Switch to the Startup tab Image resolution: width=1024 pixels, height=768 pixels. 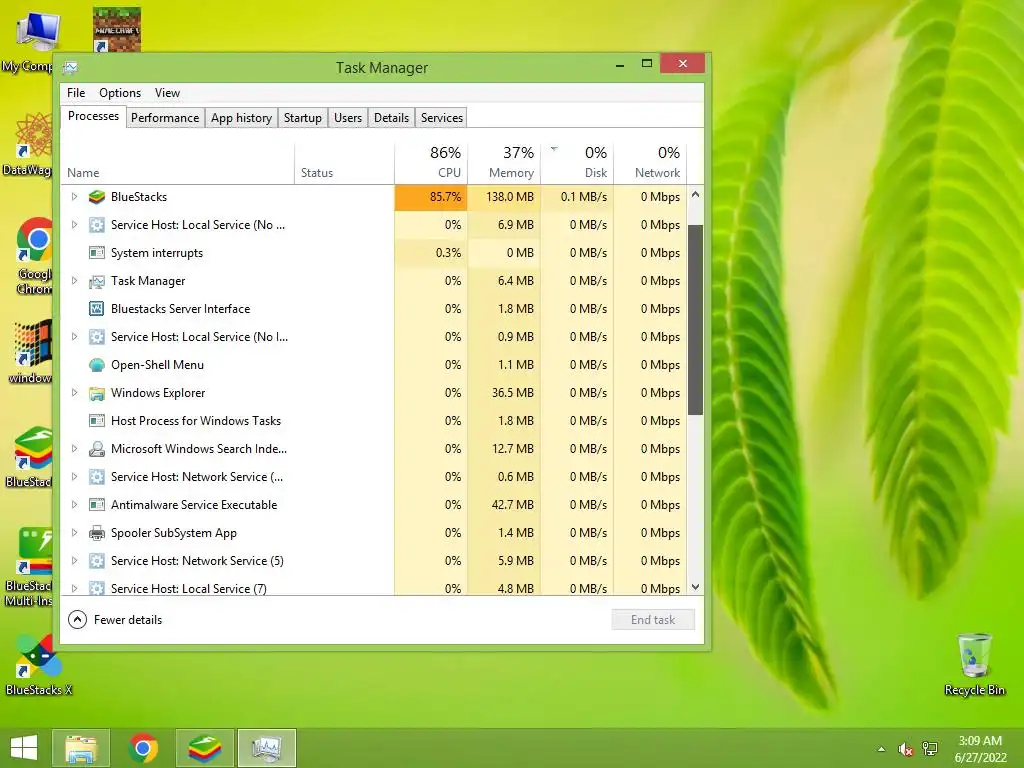(302, 118)
